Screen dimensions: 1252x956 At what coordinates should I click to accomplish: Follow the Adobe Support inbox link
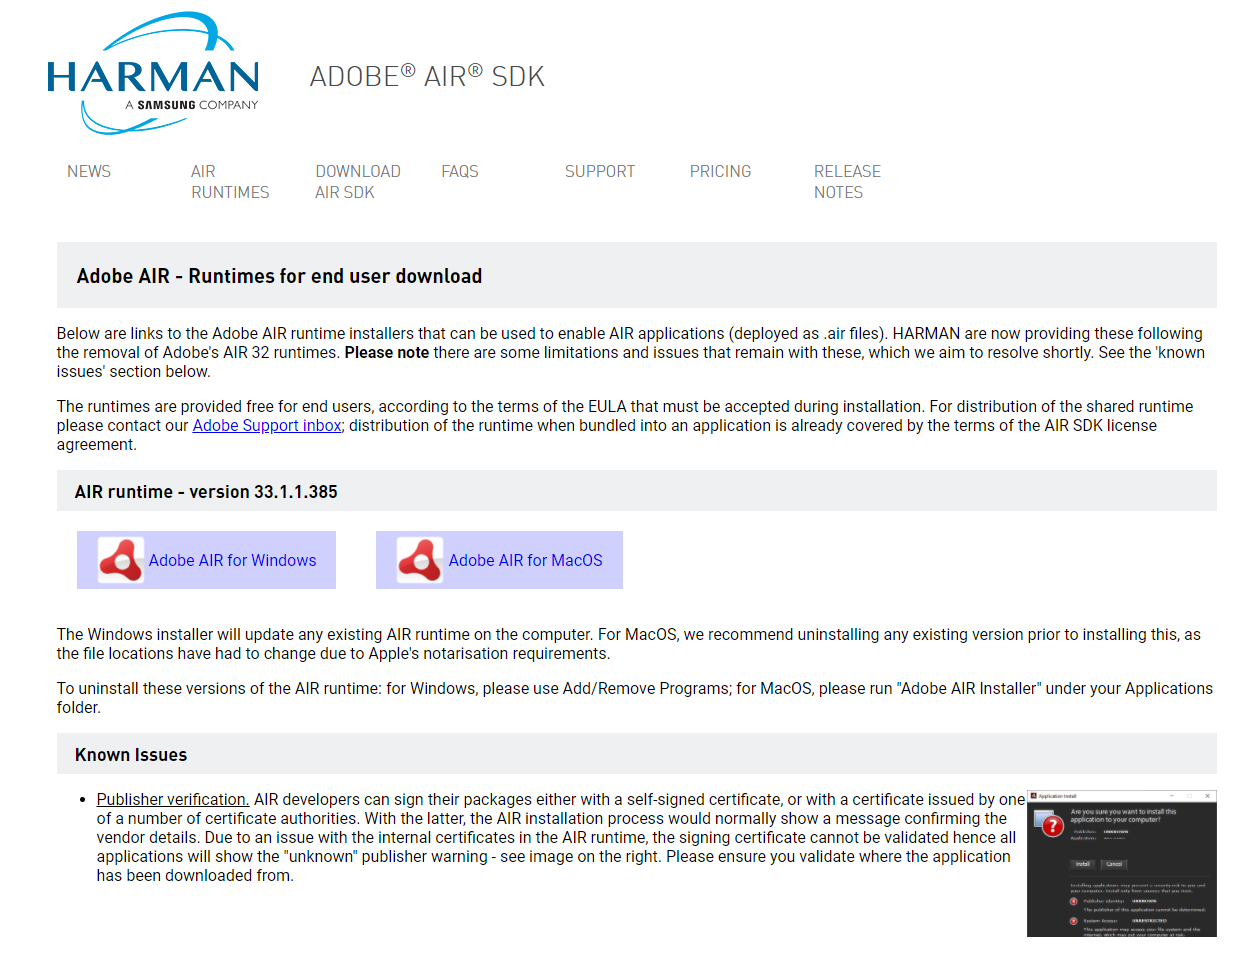click(267, 426)
